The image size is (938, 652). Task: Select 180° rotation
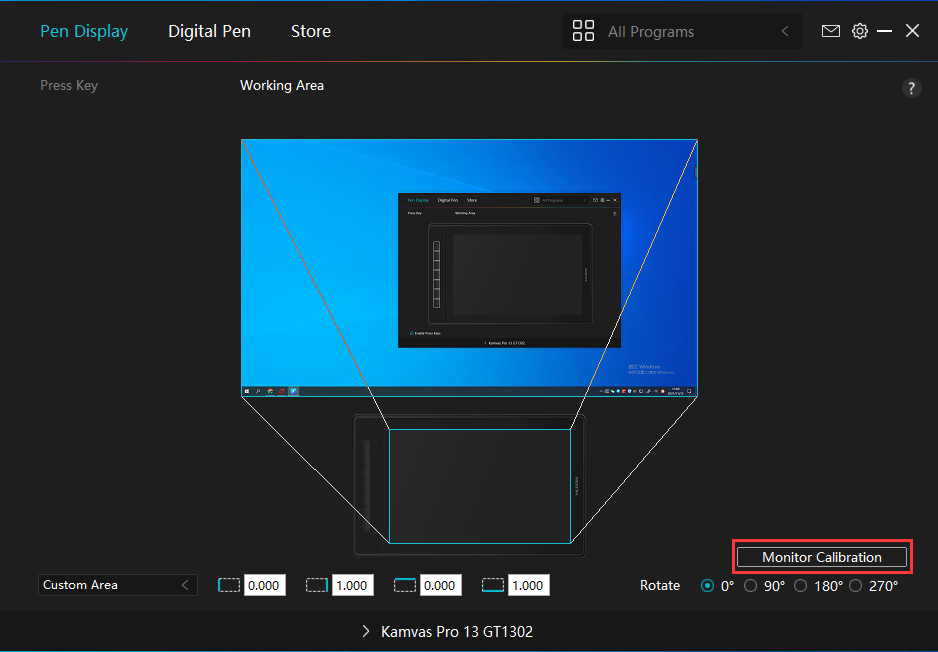click(800, 586)
